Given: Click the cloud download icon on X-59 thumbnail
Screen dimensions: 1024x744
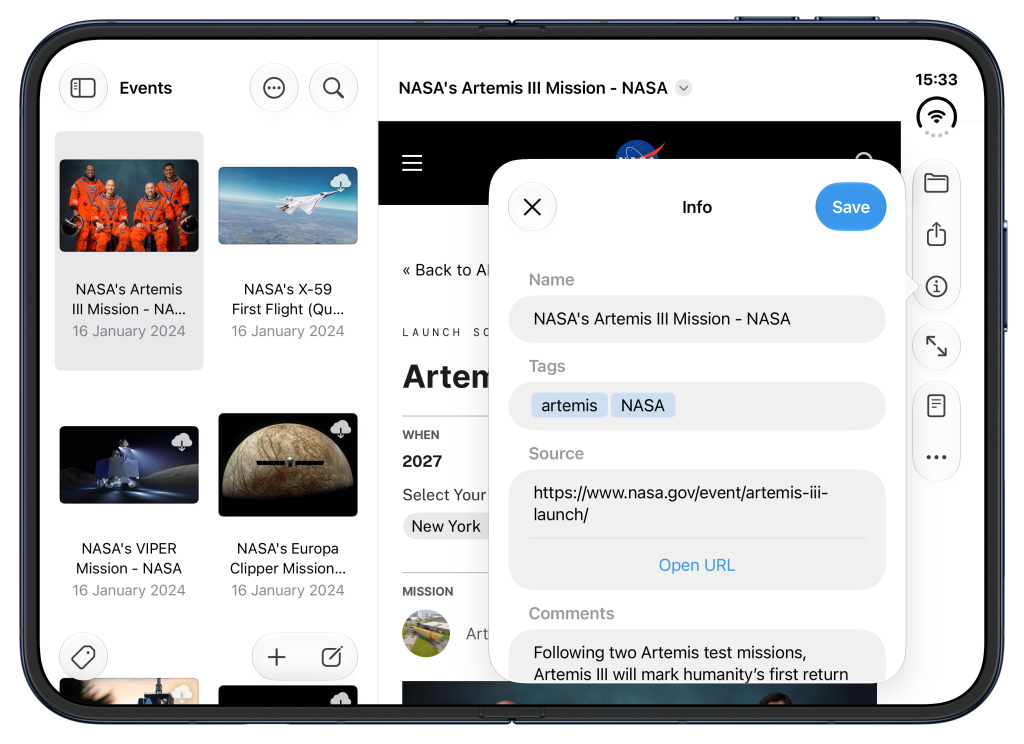Looking at the screenshot, I should 340,182.
